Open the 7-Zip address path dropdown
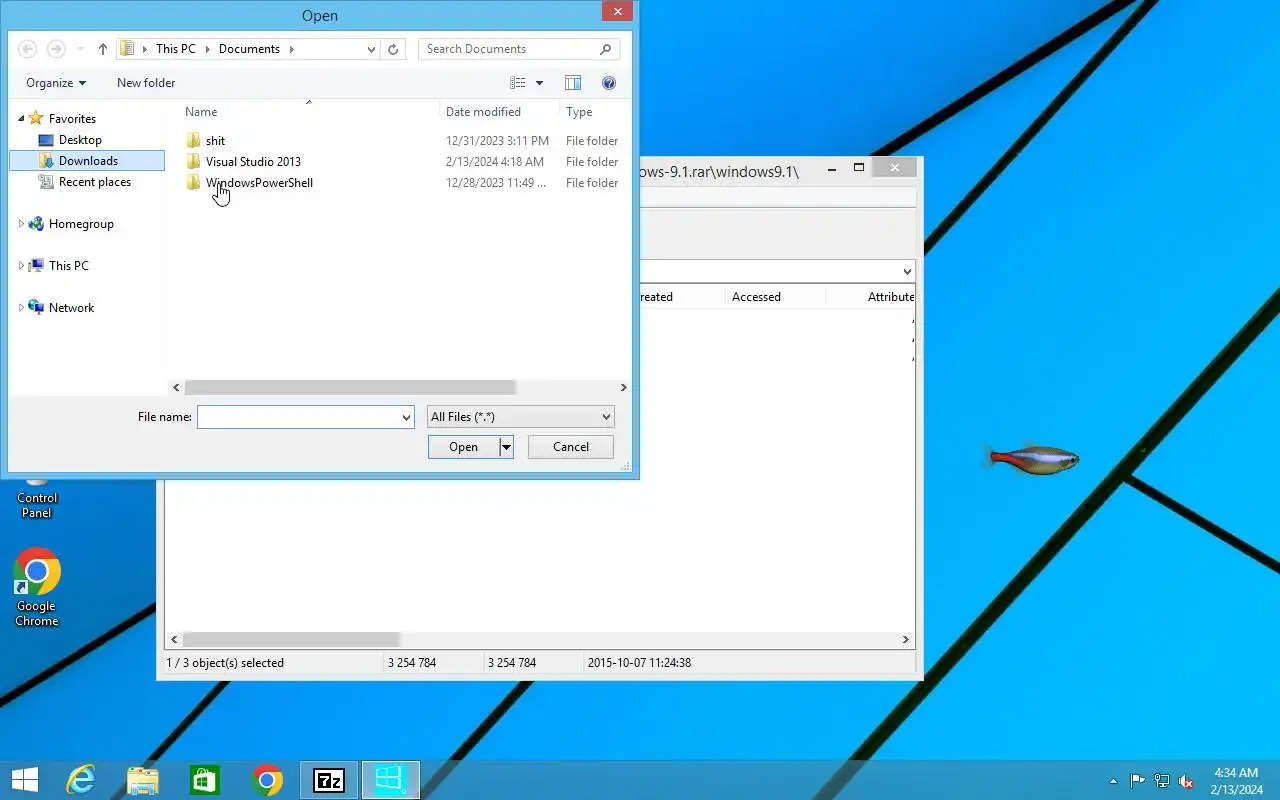 [x=907, y=272]
